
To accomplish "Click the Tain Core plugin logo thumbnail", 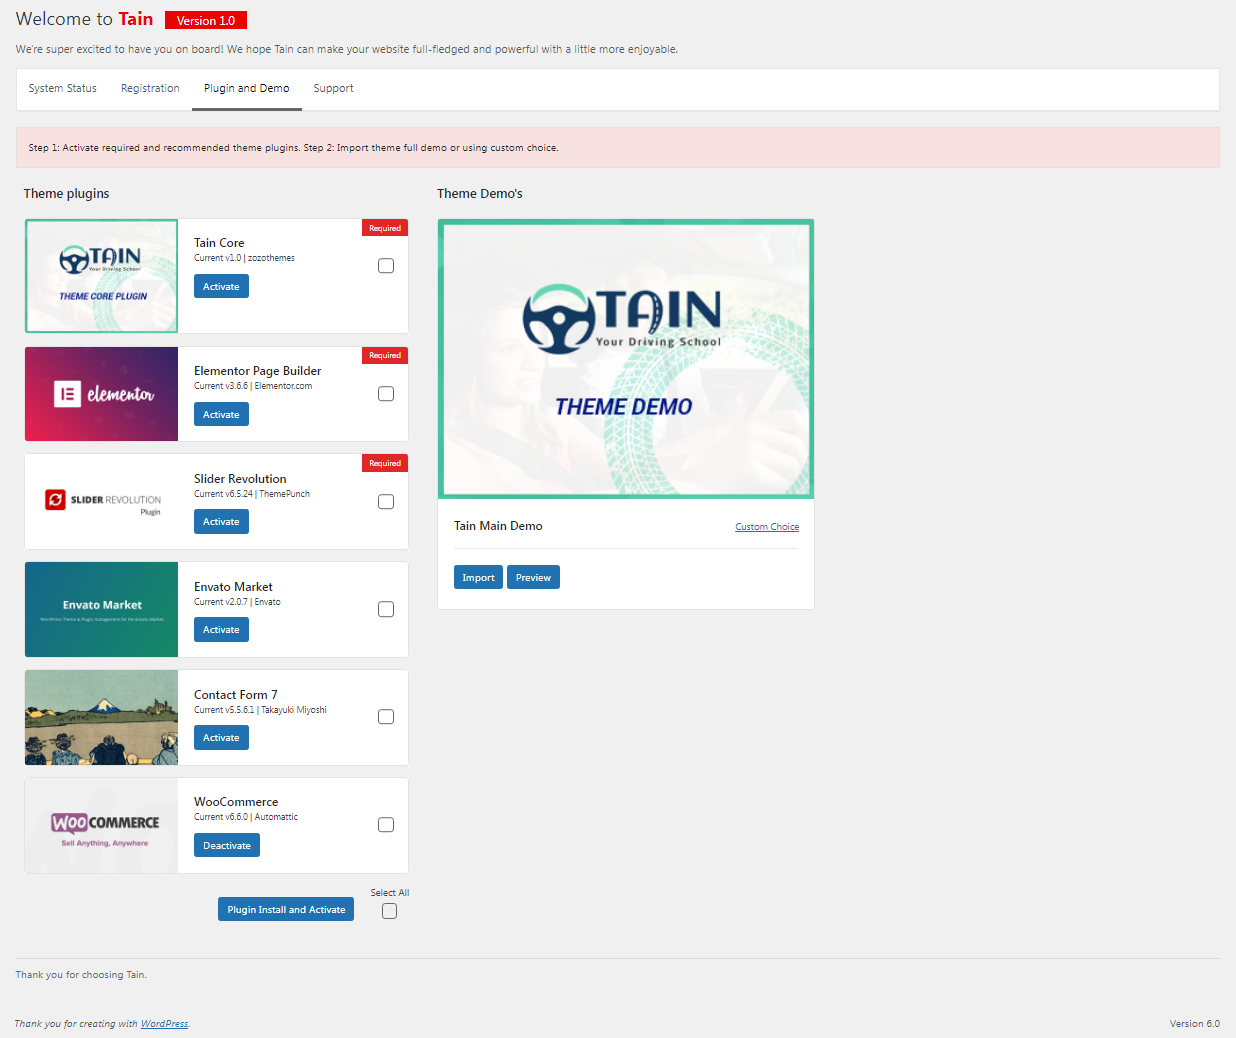I will [101, 276].
